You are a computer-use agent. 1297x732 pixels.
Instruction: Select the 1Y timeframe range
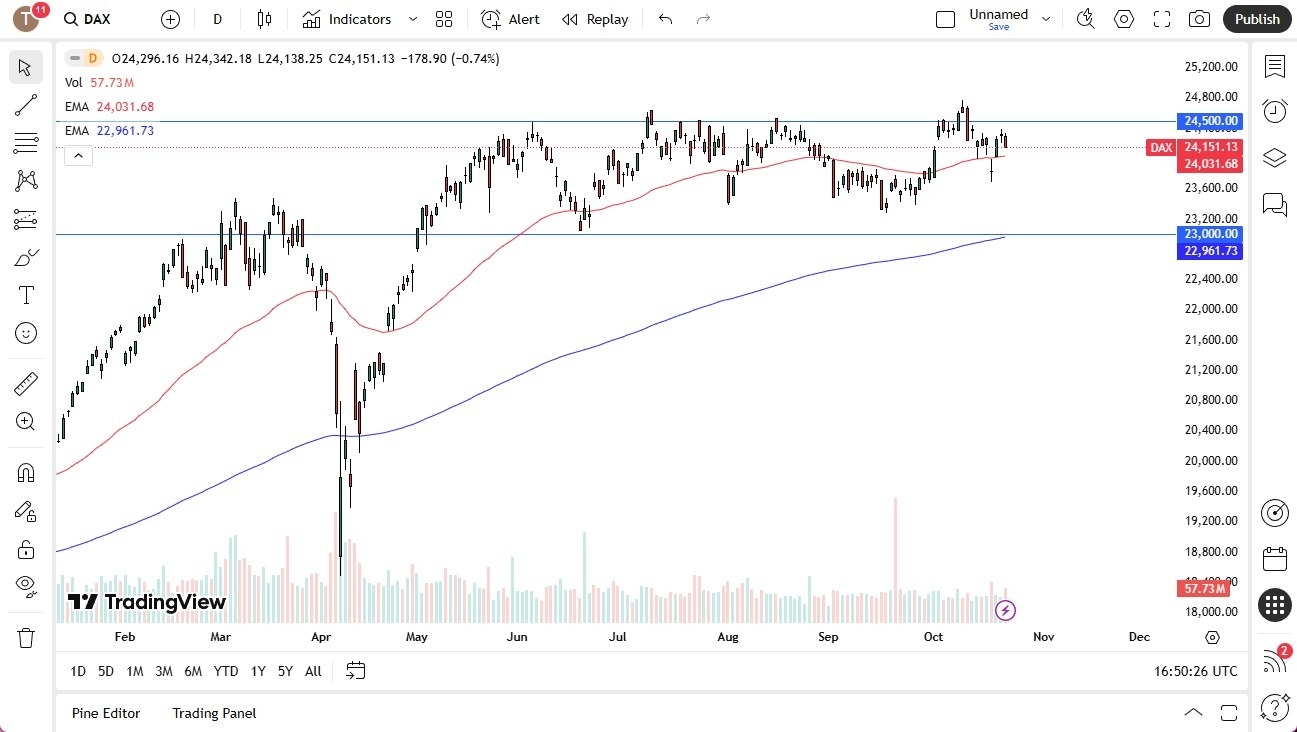tap(258, 671)
